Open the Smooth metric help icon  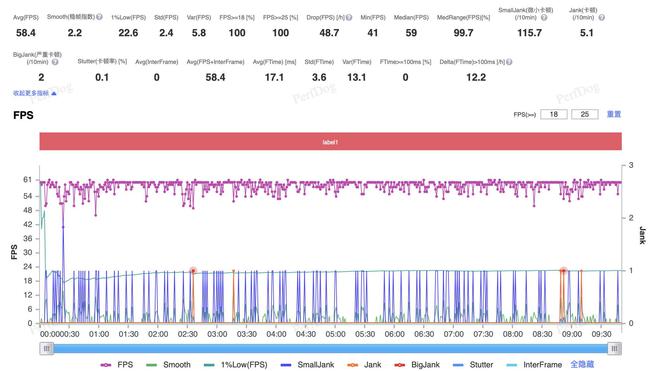coord(99,17)
